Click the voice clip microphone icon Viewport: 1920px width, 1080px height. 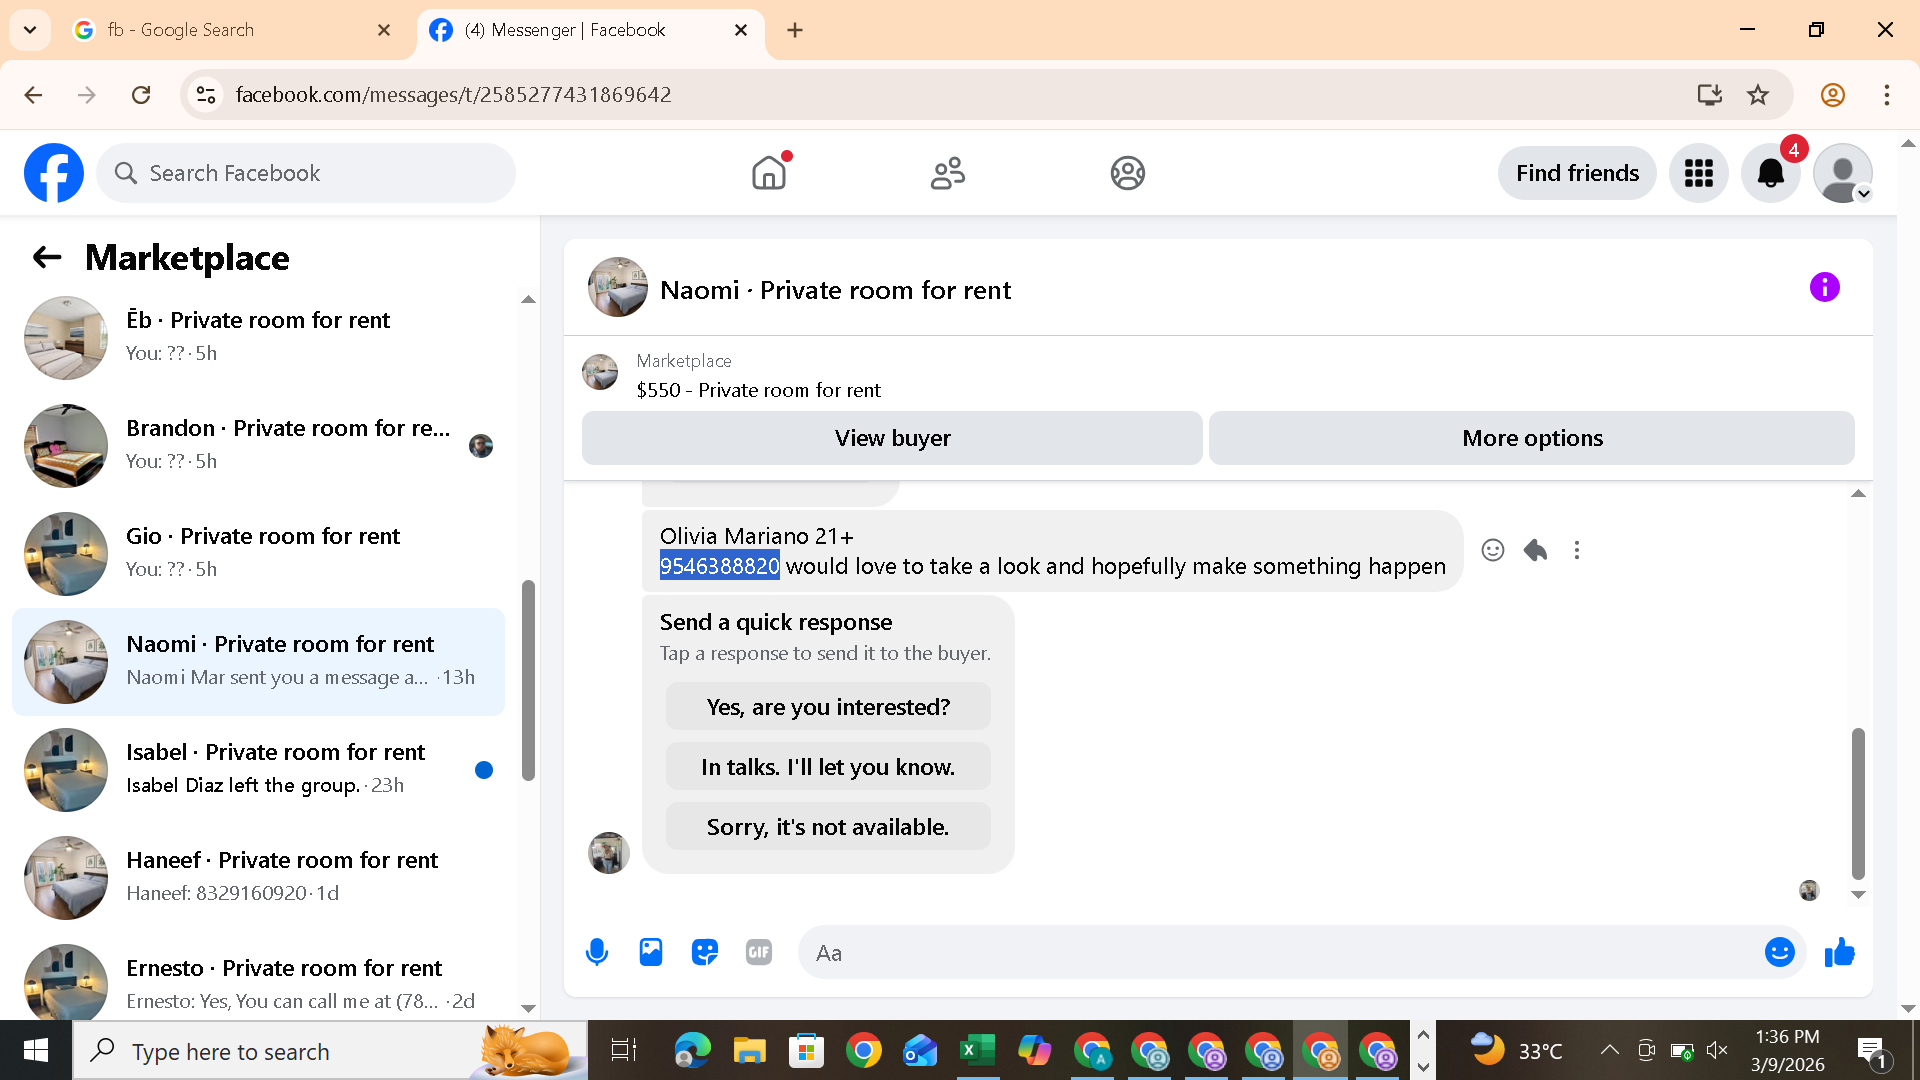pyautogui.click(x=597, y=952)
